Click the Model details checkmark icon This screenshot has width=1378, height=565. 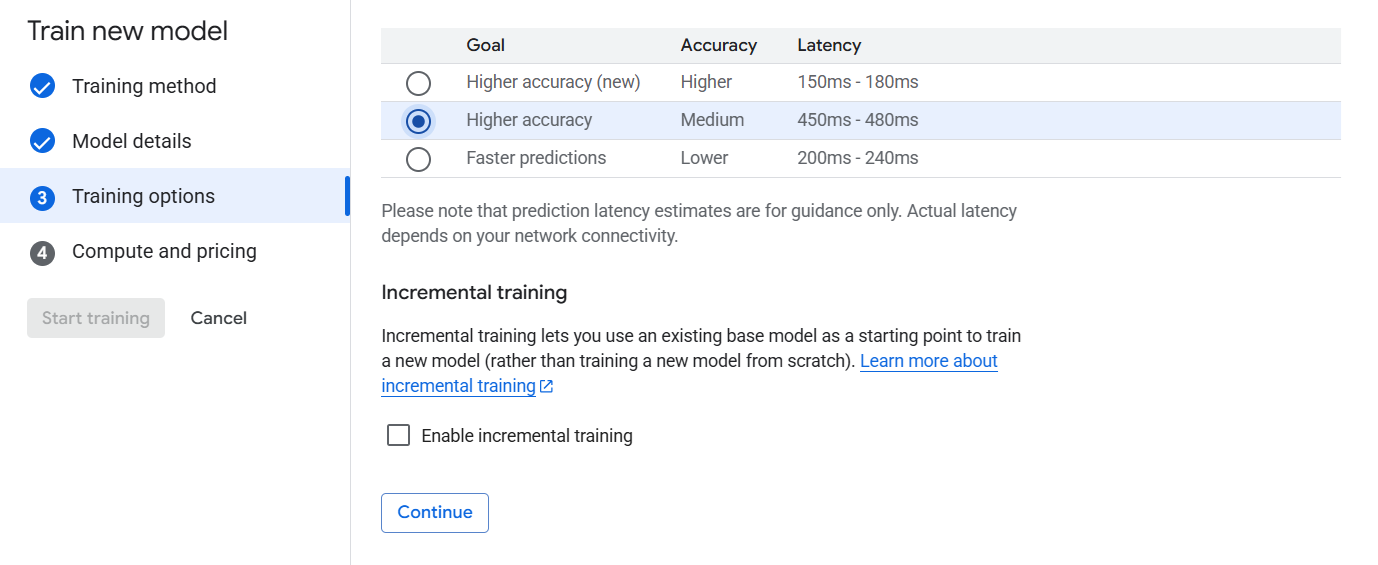42,142
